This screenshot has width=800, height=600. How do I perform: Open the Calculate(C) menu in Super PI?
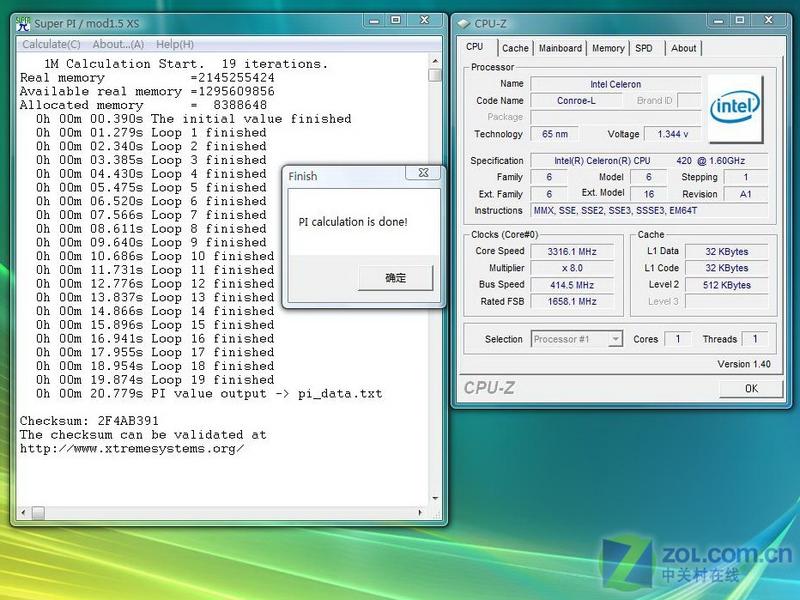(x=51, y=44)
